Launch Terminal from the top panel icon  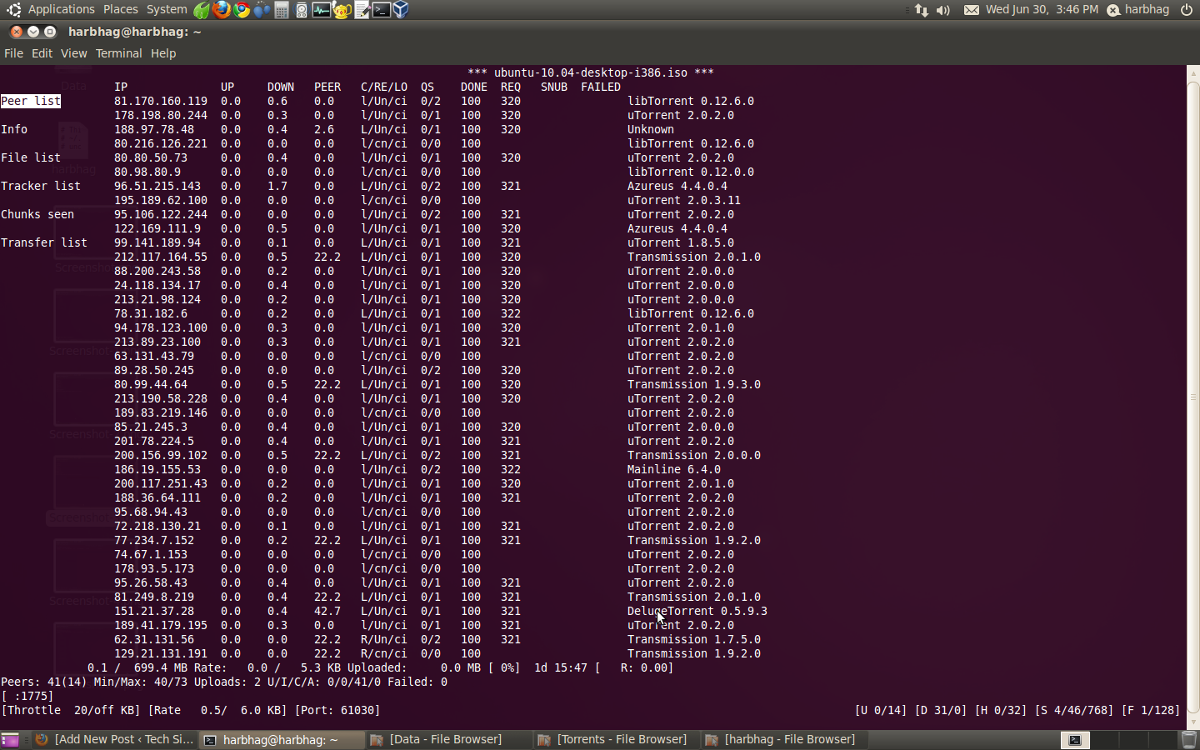pyautogui.click(x=381, y=10)
